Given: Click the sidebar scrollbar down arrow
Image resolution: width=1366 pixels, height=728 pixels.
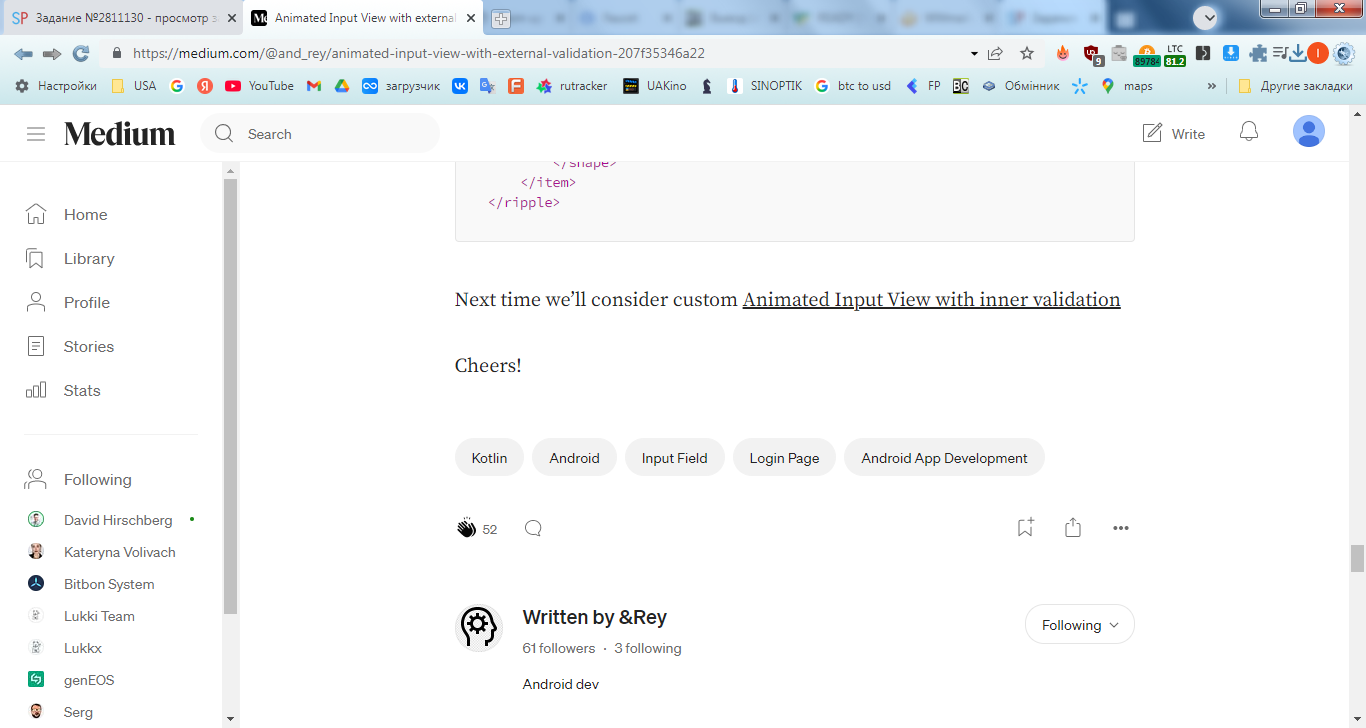Looking at the screenshot, I should coord(231,719).
